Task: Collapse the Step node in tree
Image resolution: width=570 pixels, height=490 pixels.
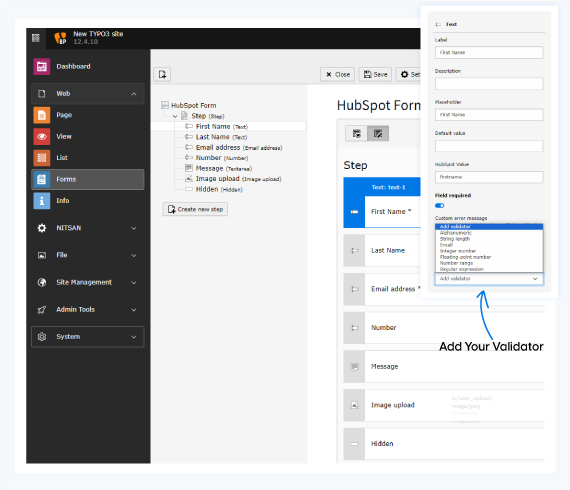Action: click(x=175, y=116)
